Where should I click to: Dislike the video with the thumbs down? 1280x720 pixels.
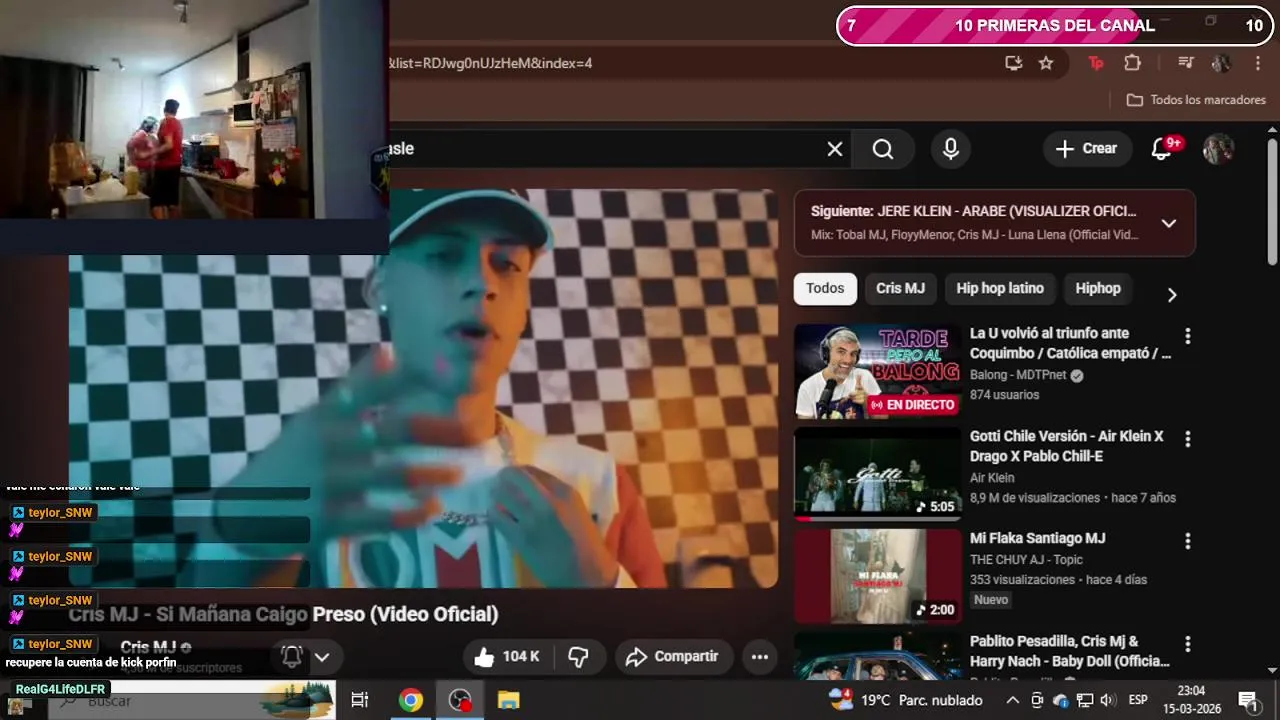point(578,657)
